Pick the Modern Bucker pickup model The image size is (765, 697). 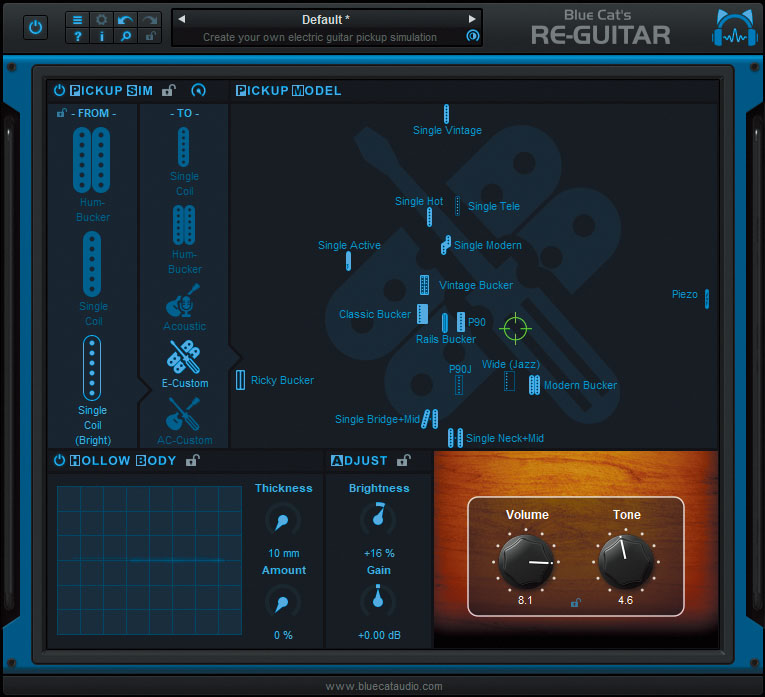point(534,385)
